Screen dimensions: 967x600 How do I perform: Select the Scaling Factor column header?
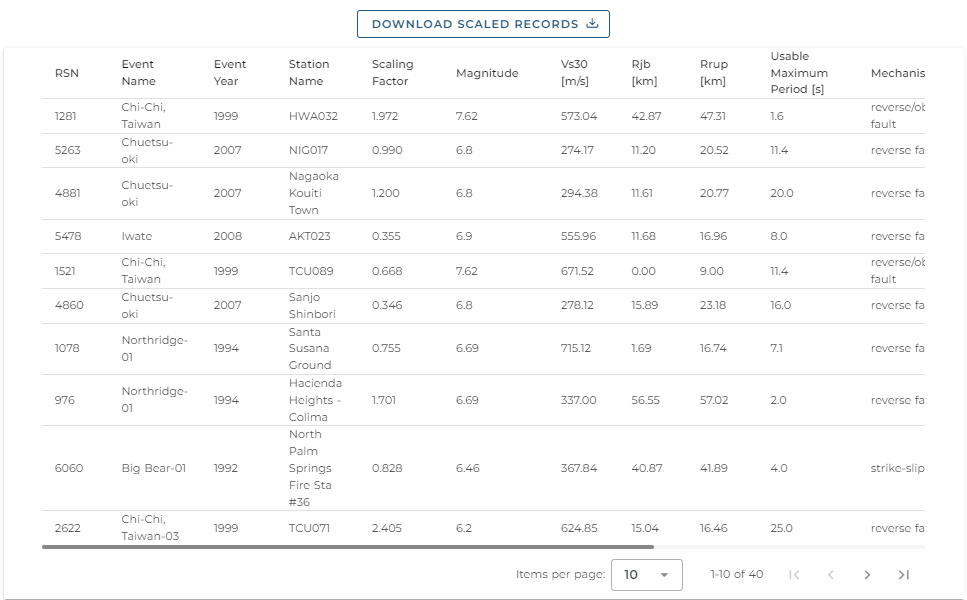pyautogui.click(x=392, y=73)
